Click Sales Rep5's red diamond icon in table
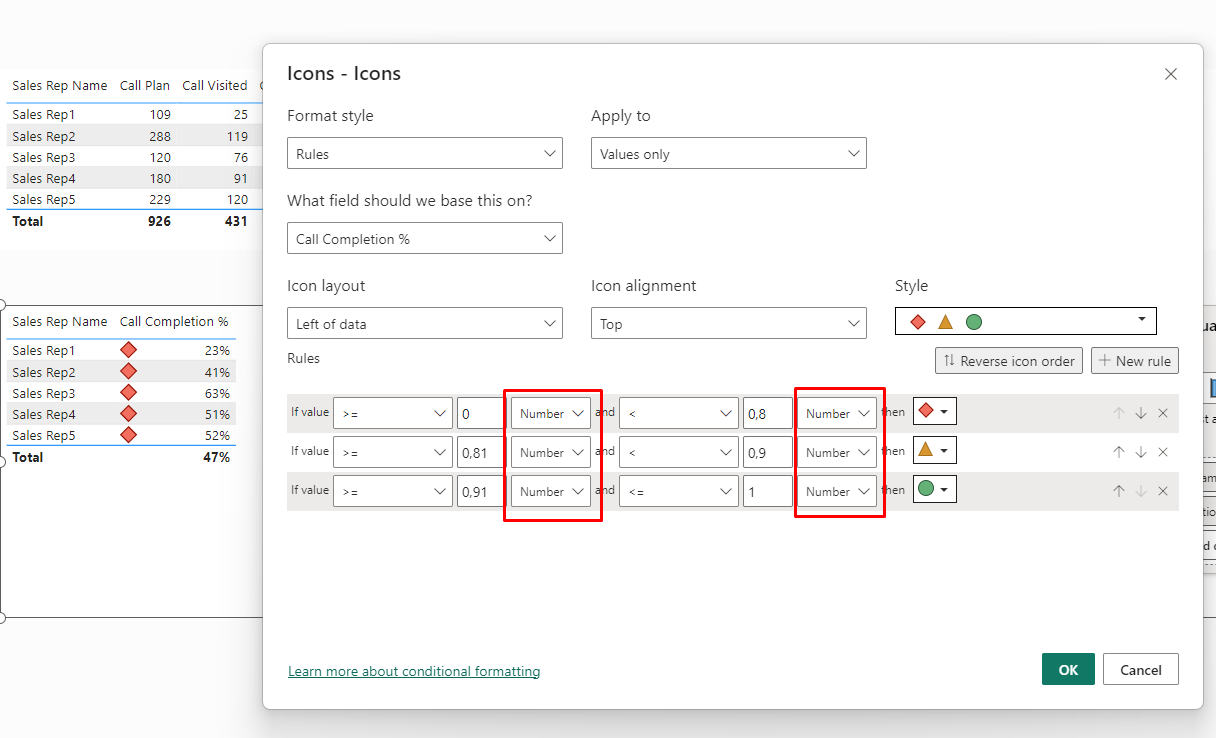Image resolution: width=1216 pixels, height=738 pixels. [128, 435]
